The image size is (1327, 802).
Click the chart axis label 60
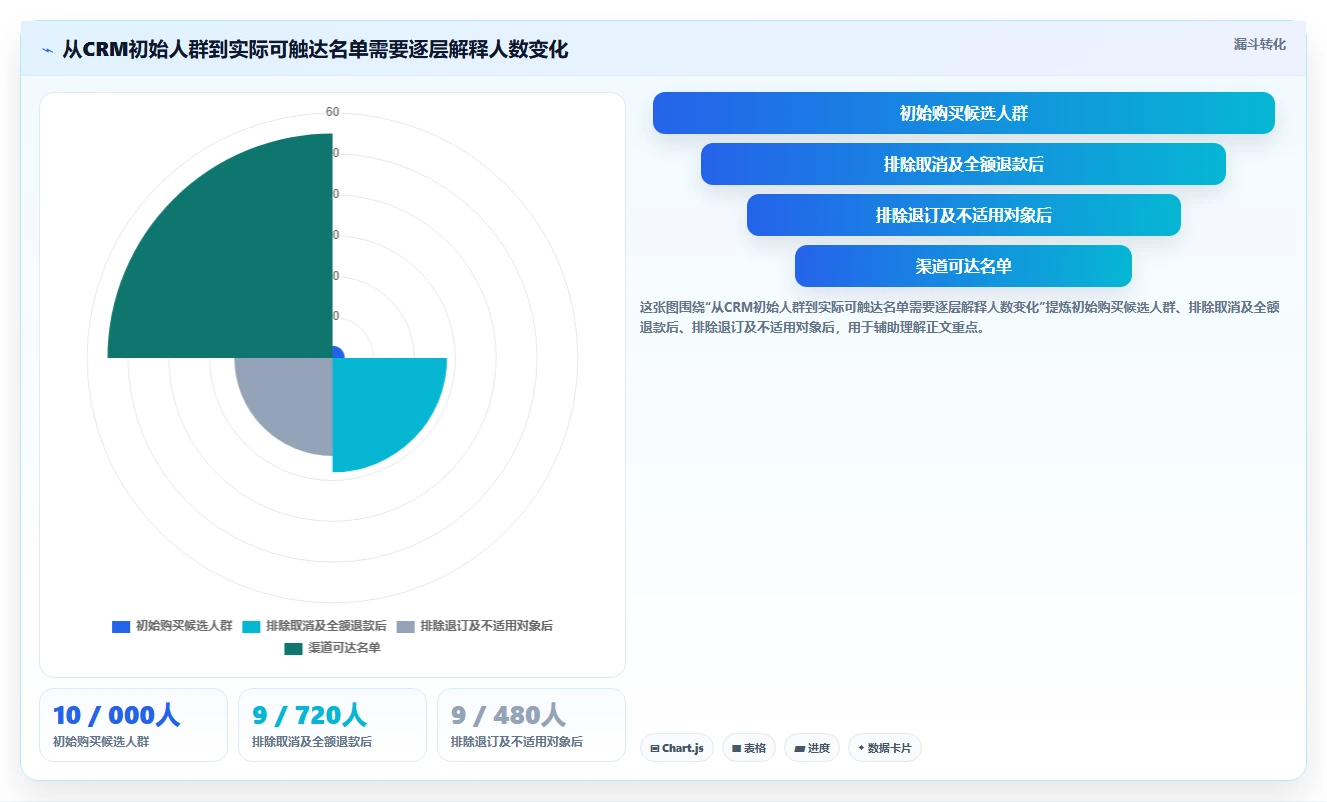[x=332, y=112]
